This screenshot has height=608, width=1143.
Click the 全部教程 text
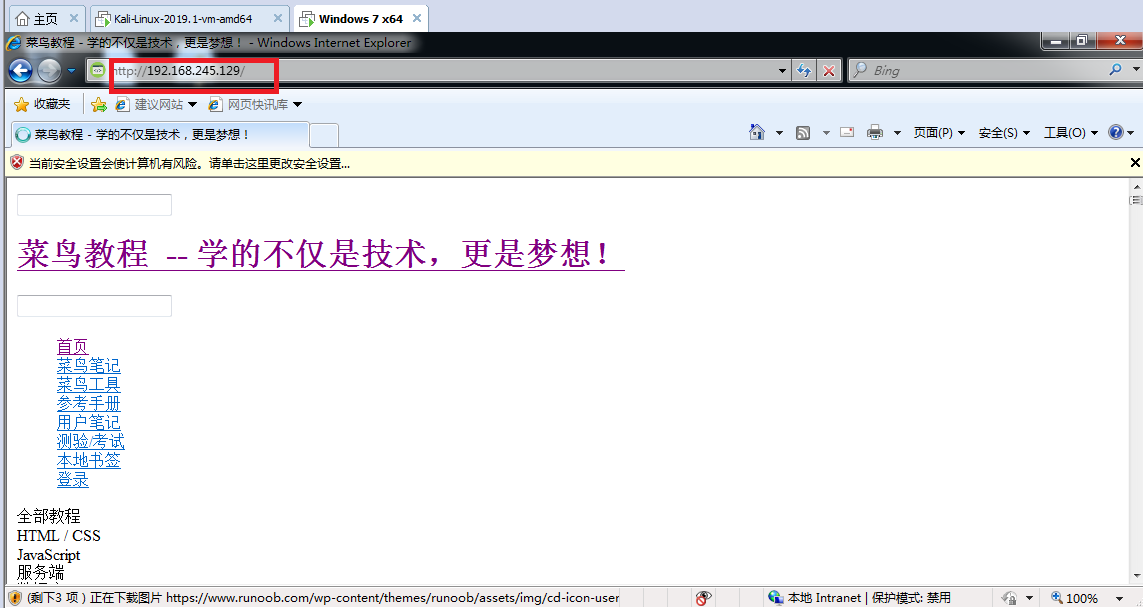tap(49, 516)
